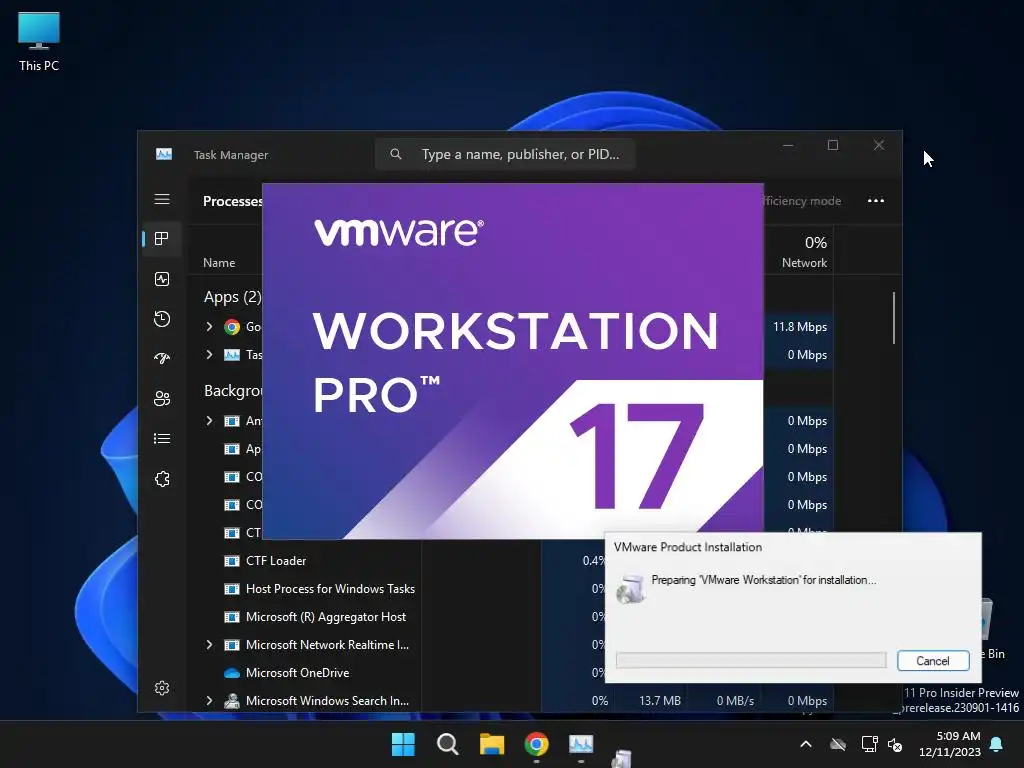Focus the Task Manager search field
The image size is (1024, 768).
[x=505, y=154]
